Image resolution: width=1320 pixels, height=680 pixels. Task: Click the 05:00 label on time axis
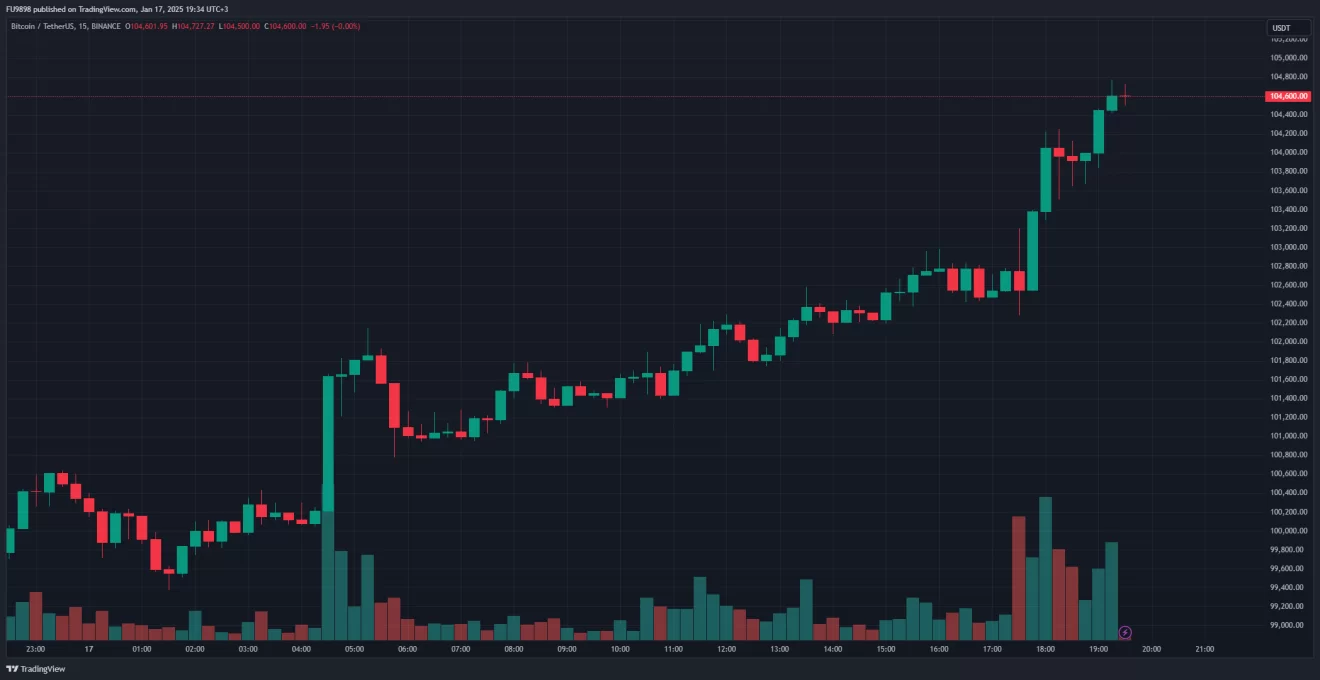pos(354,649)
